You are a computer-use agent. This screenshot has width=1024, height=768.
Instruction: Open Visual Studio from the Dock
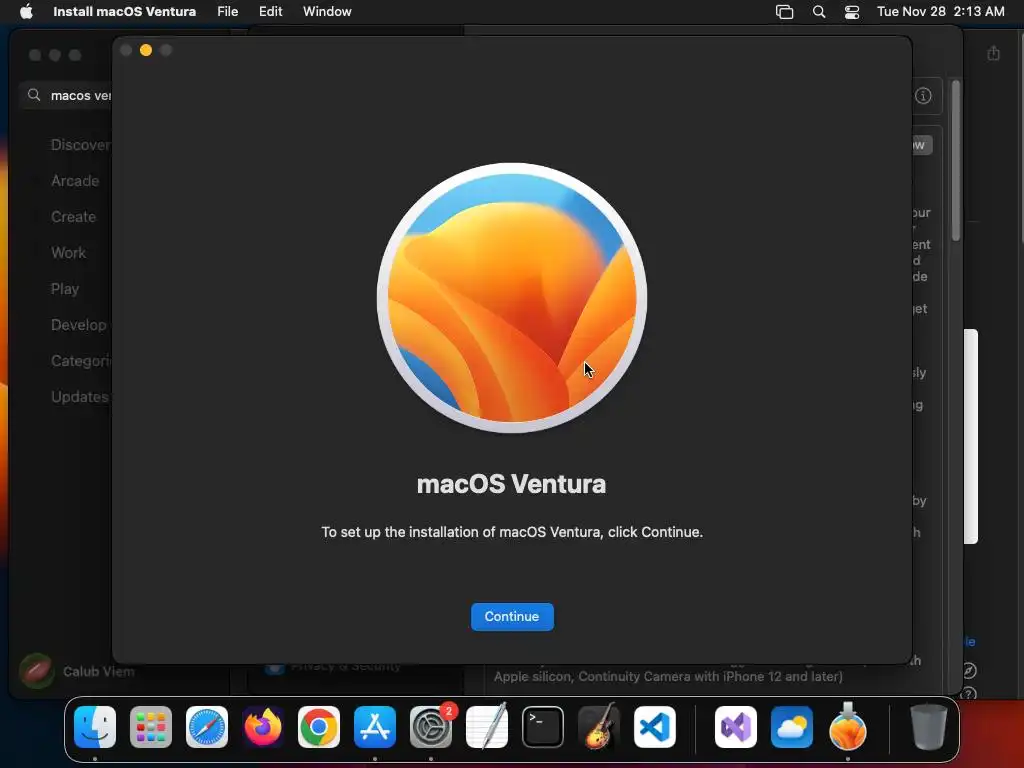click(736, 727)
